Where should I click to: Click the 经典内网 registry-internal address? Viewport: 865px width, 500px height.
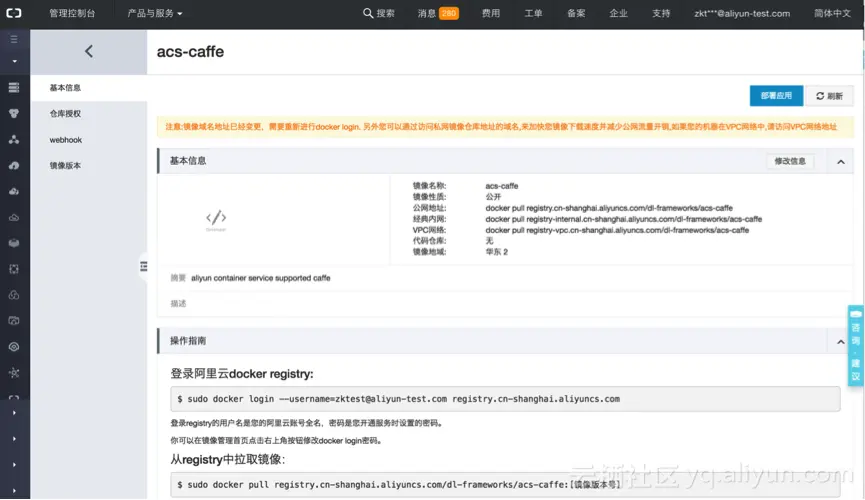tap(623, 219)
